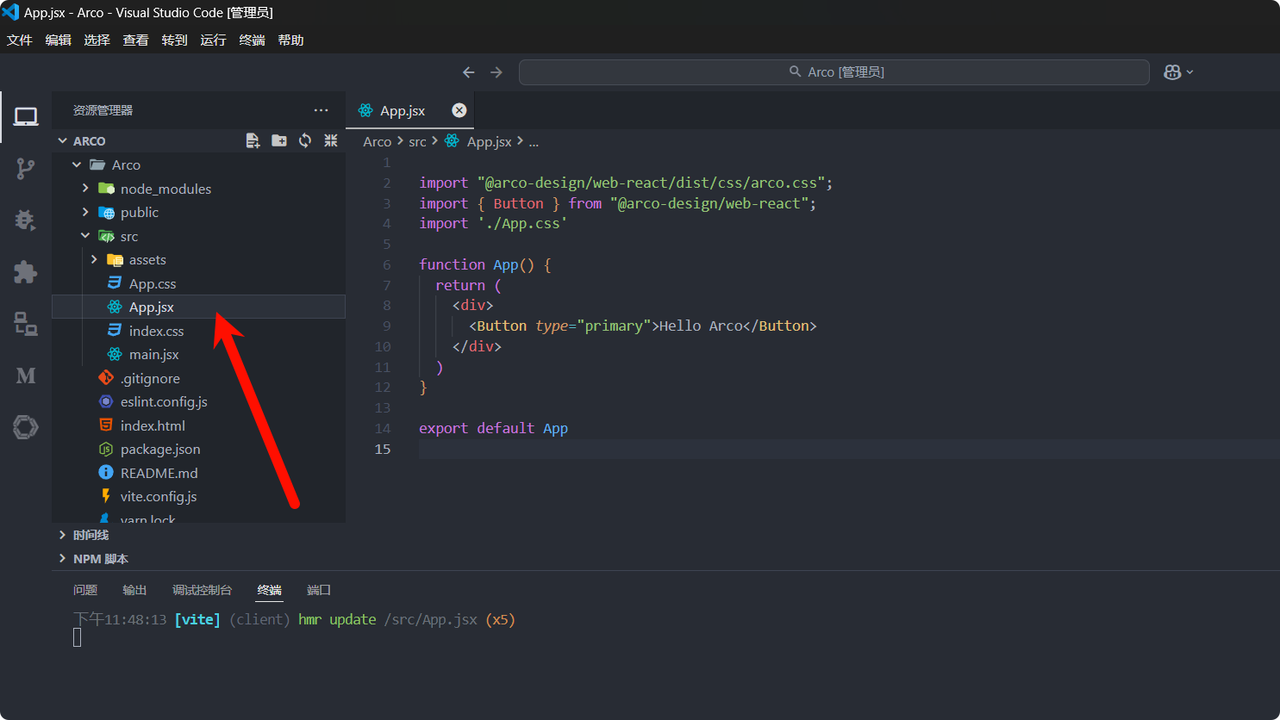Collapse all folders in explorer
Image resolution: width=1280 pixels, height=720 pixels.
331,141
